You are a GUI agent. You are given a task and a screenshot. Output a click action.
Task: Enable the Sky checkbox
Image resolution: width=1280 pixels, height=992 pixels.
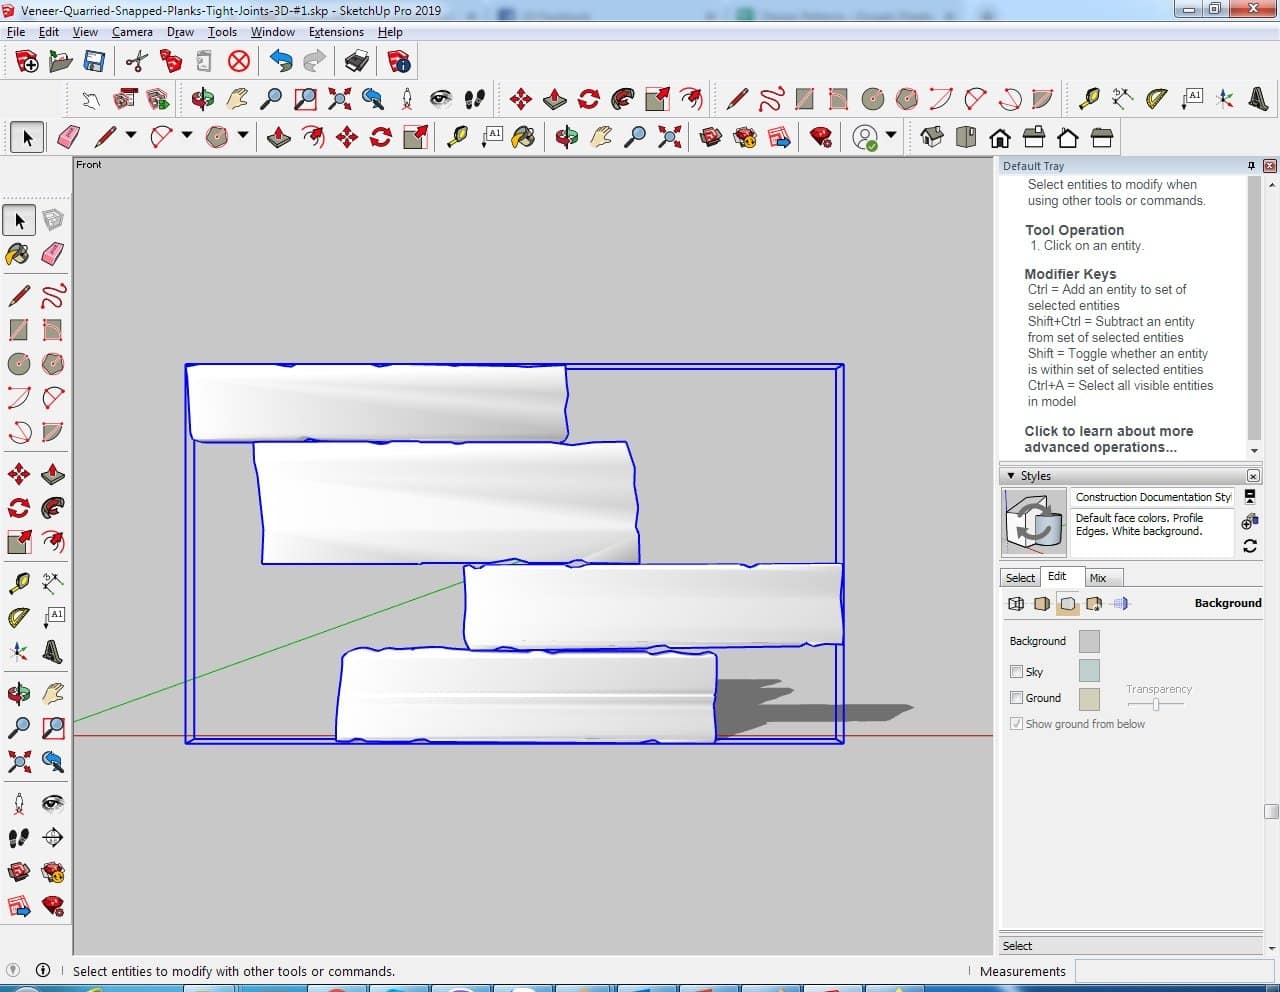pyautogui.click(x=1017, y=672)
